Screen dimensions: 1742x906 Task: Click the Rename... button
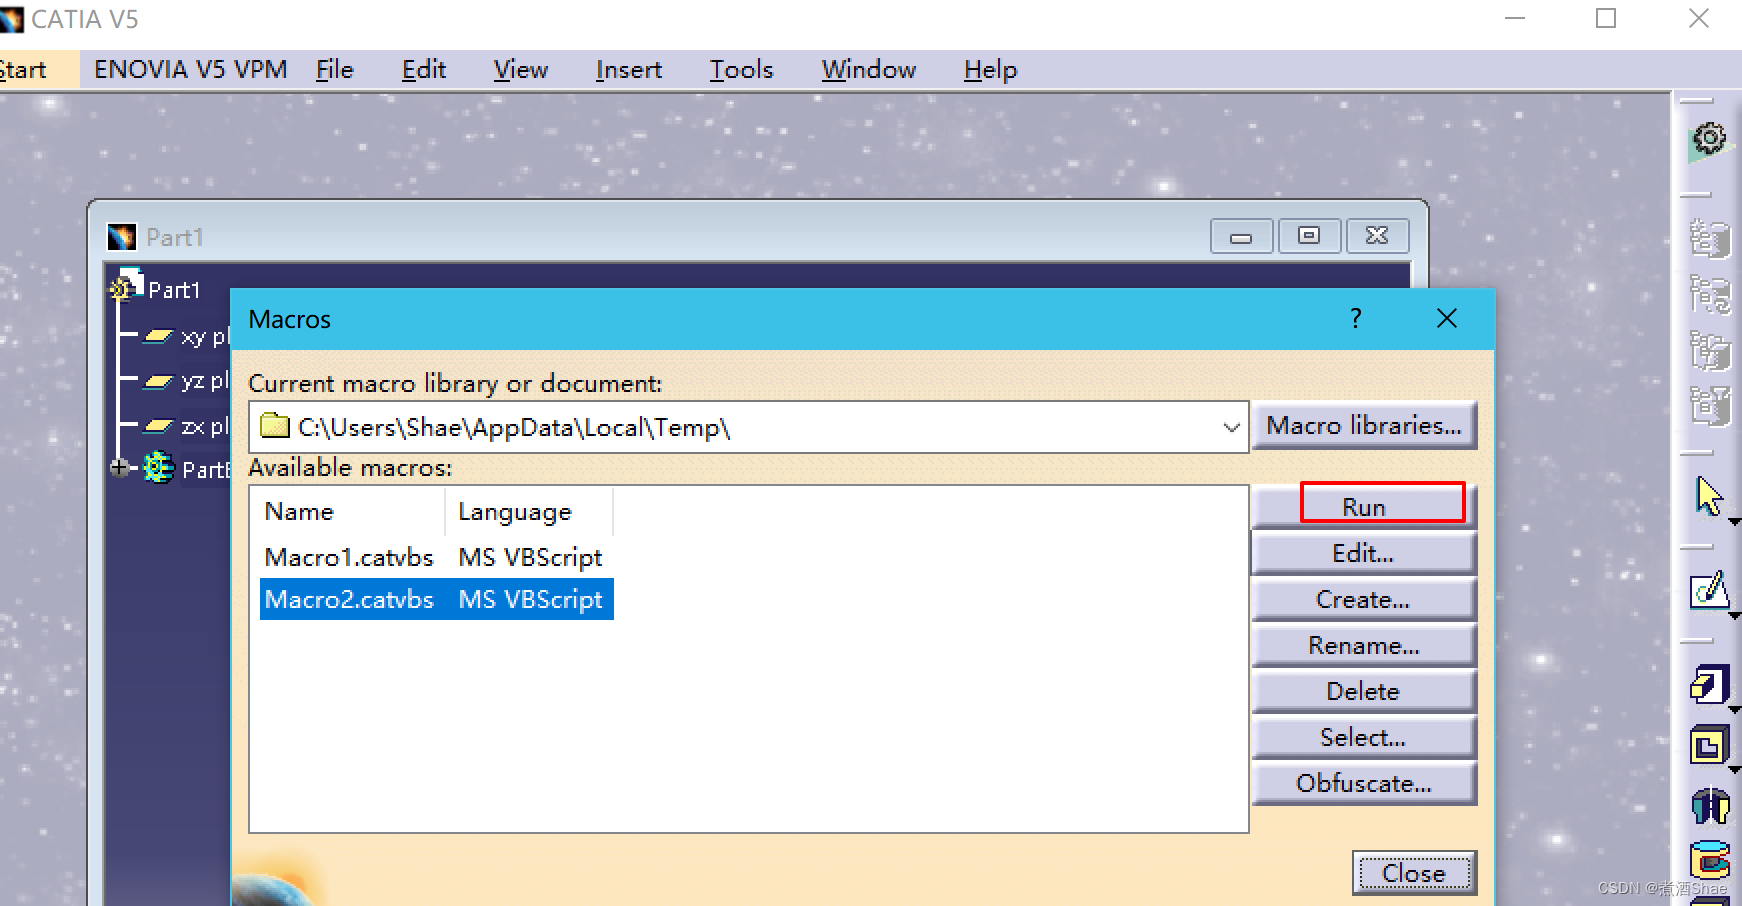[1364, 645]
